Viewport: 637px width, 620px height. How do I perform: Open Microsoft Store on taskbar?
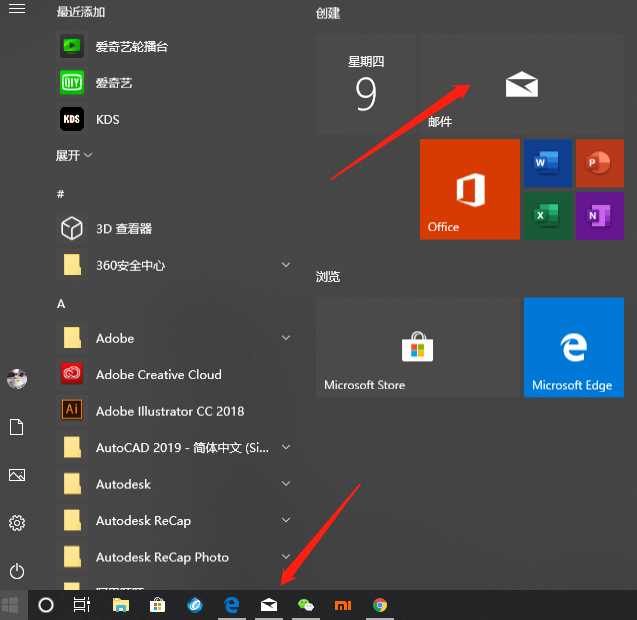pyautogui.click(x=157, y=605)
